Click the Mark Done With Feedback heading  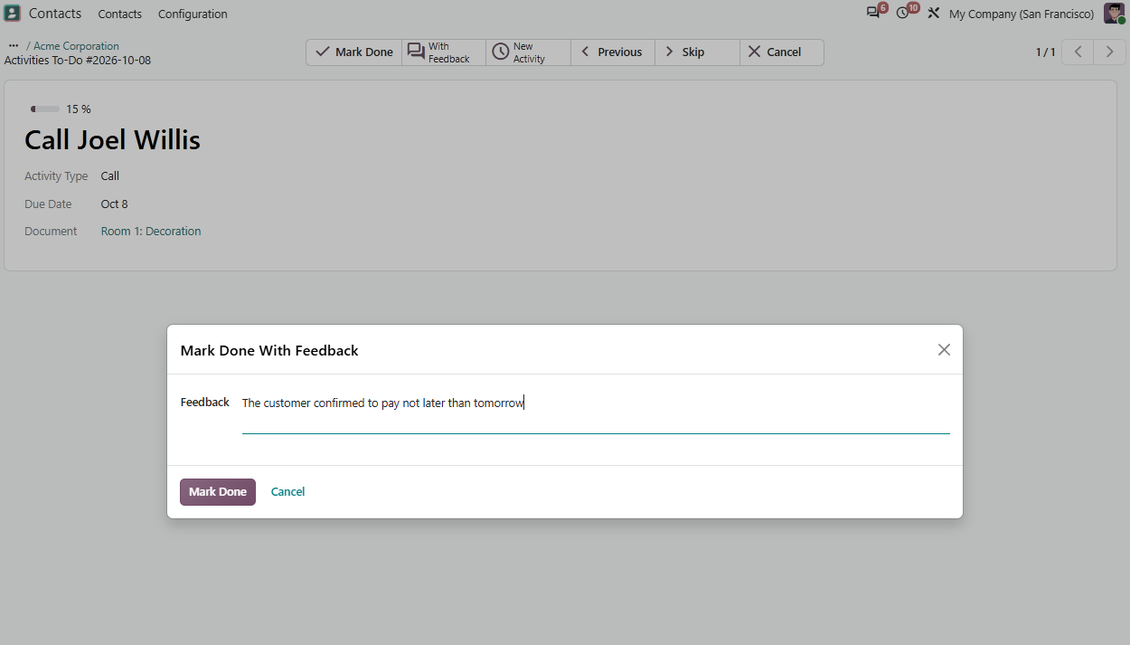point(269,350)
